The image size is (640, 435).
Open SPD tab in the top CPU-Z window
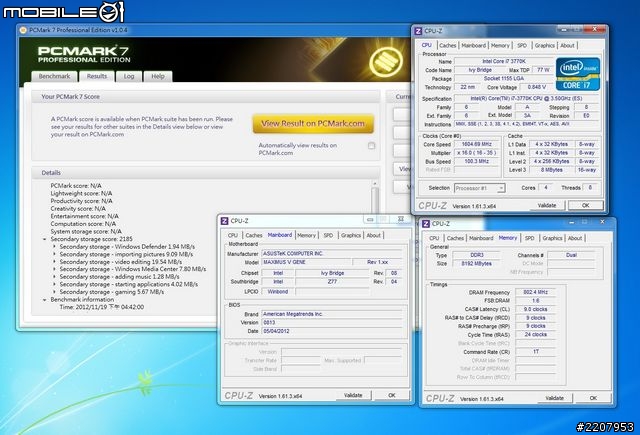click(522, 46)
